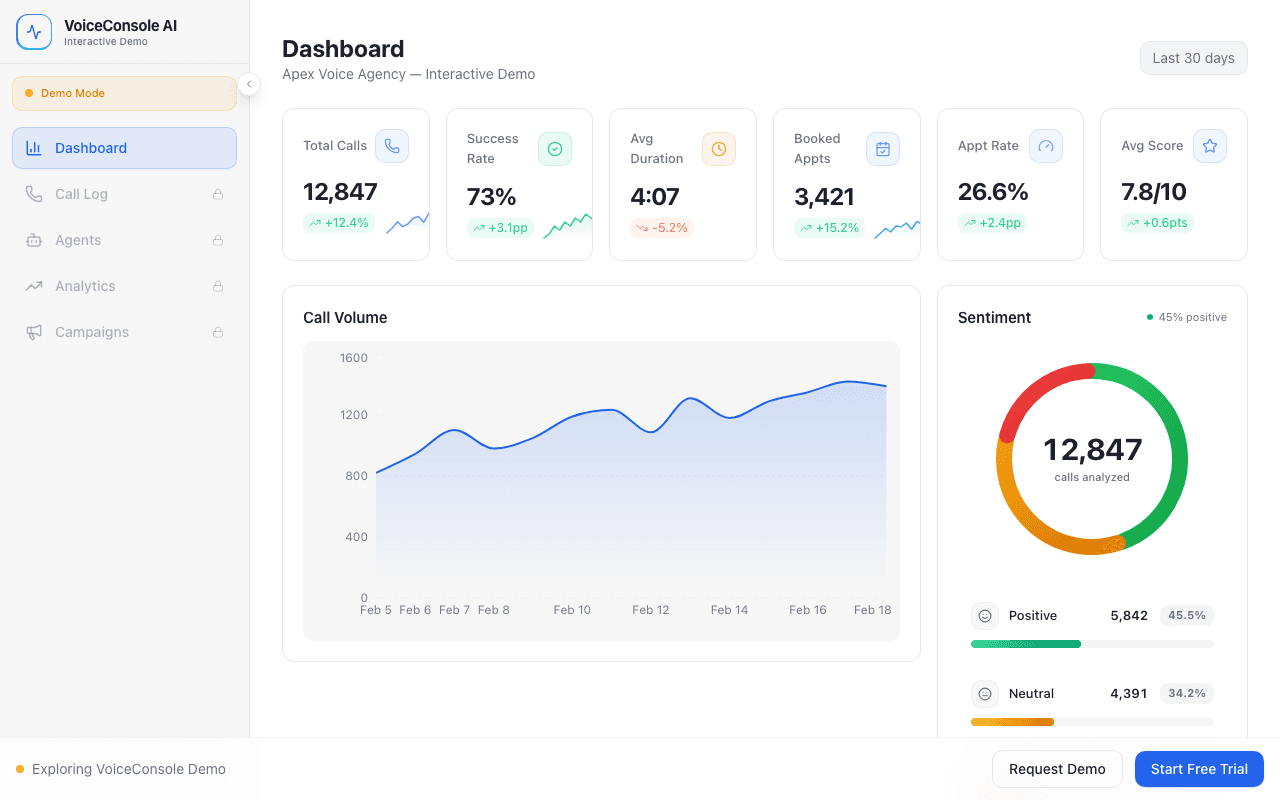
Task: Collapse the sidebar with the chevron control
Action: [x=249, y=84]
